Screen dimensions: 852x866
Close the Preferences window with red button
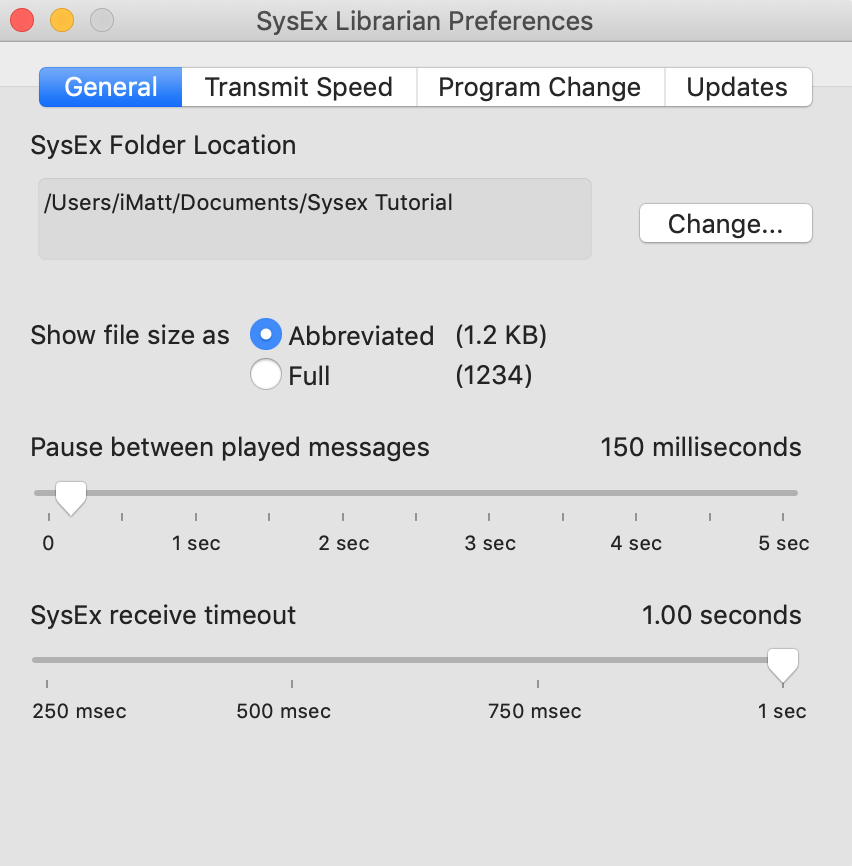point(22,20)
